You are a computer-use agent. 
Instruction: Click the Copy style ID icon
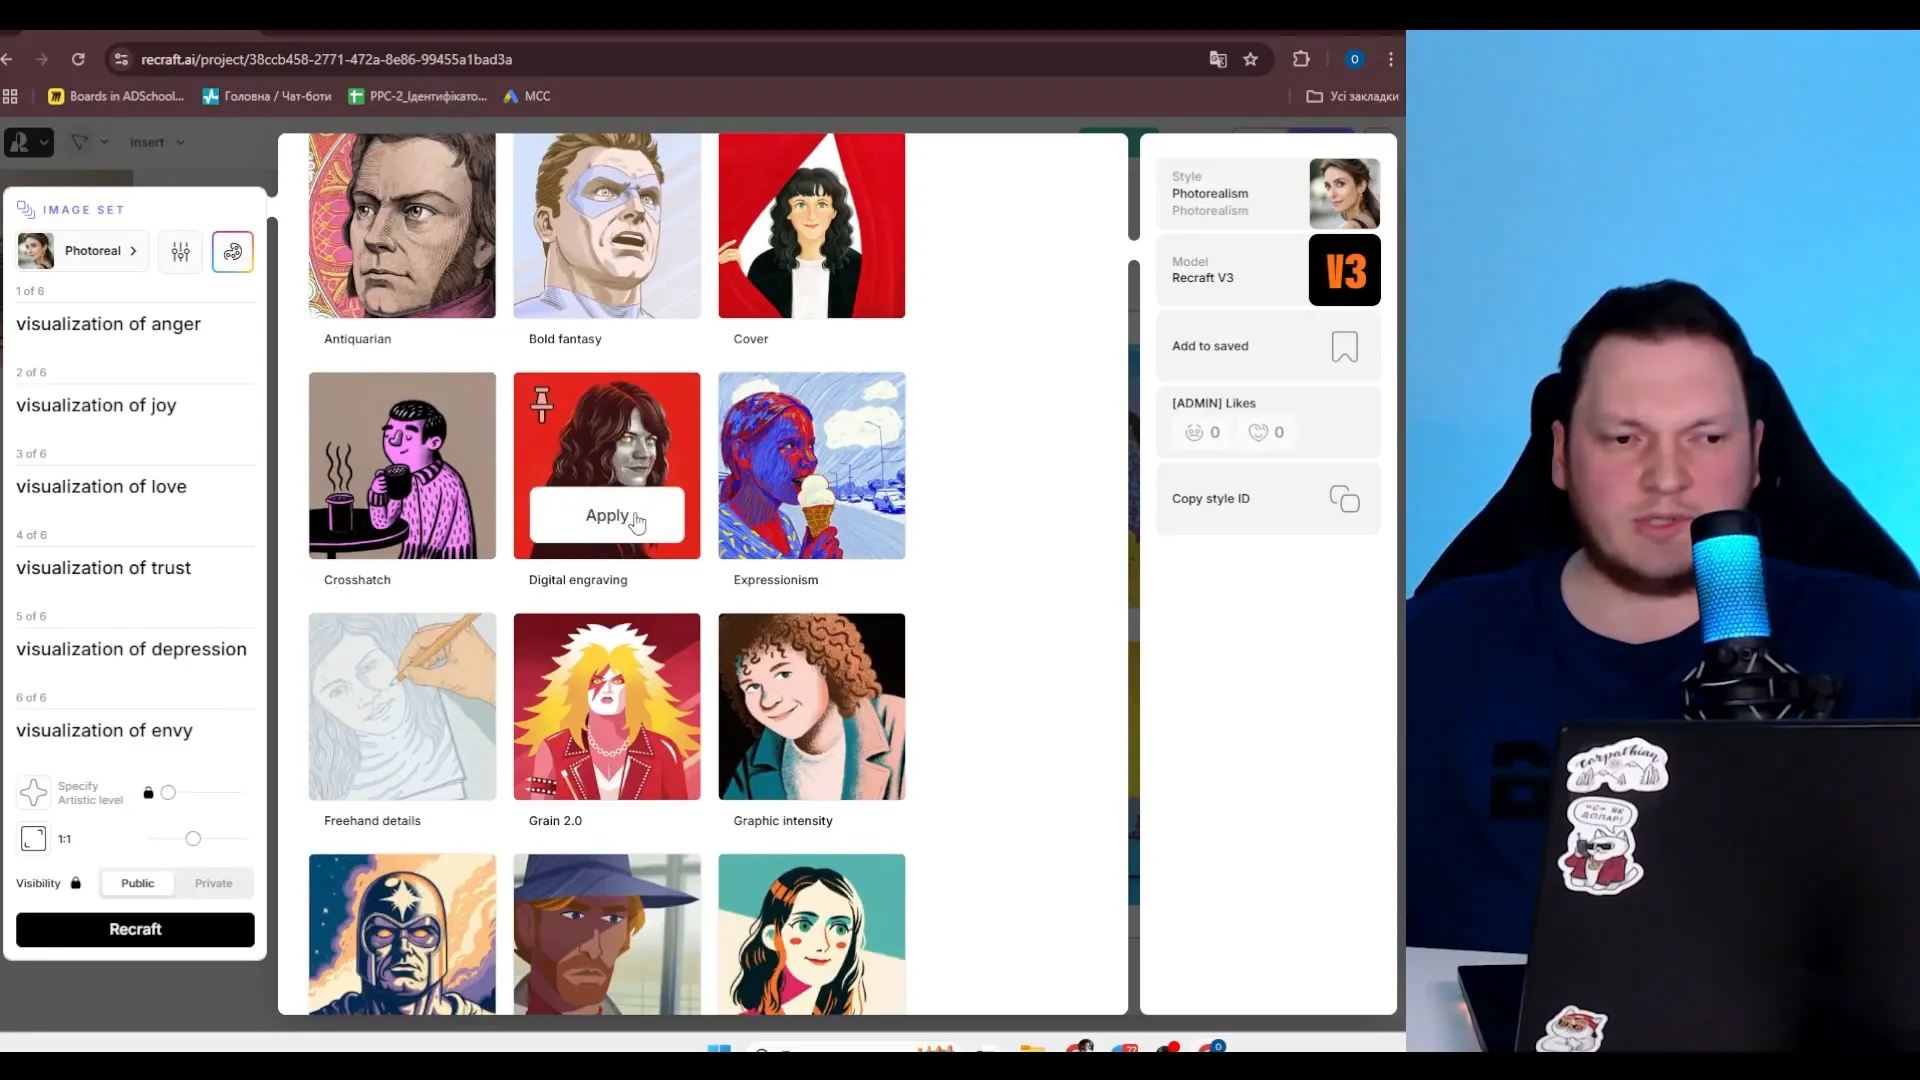pos(1344,499)
